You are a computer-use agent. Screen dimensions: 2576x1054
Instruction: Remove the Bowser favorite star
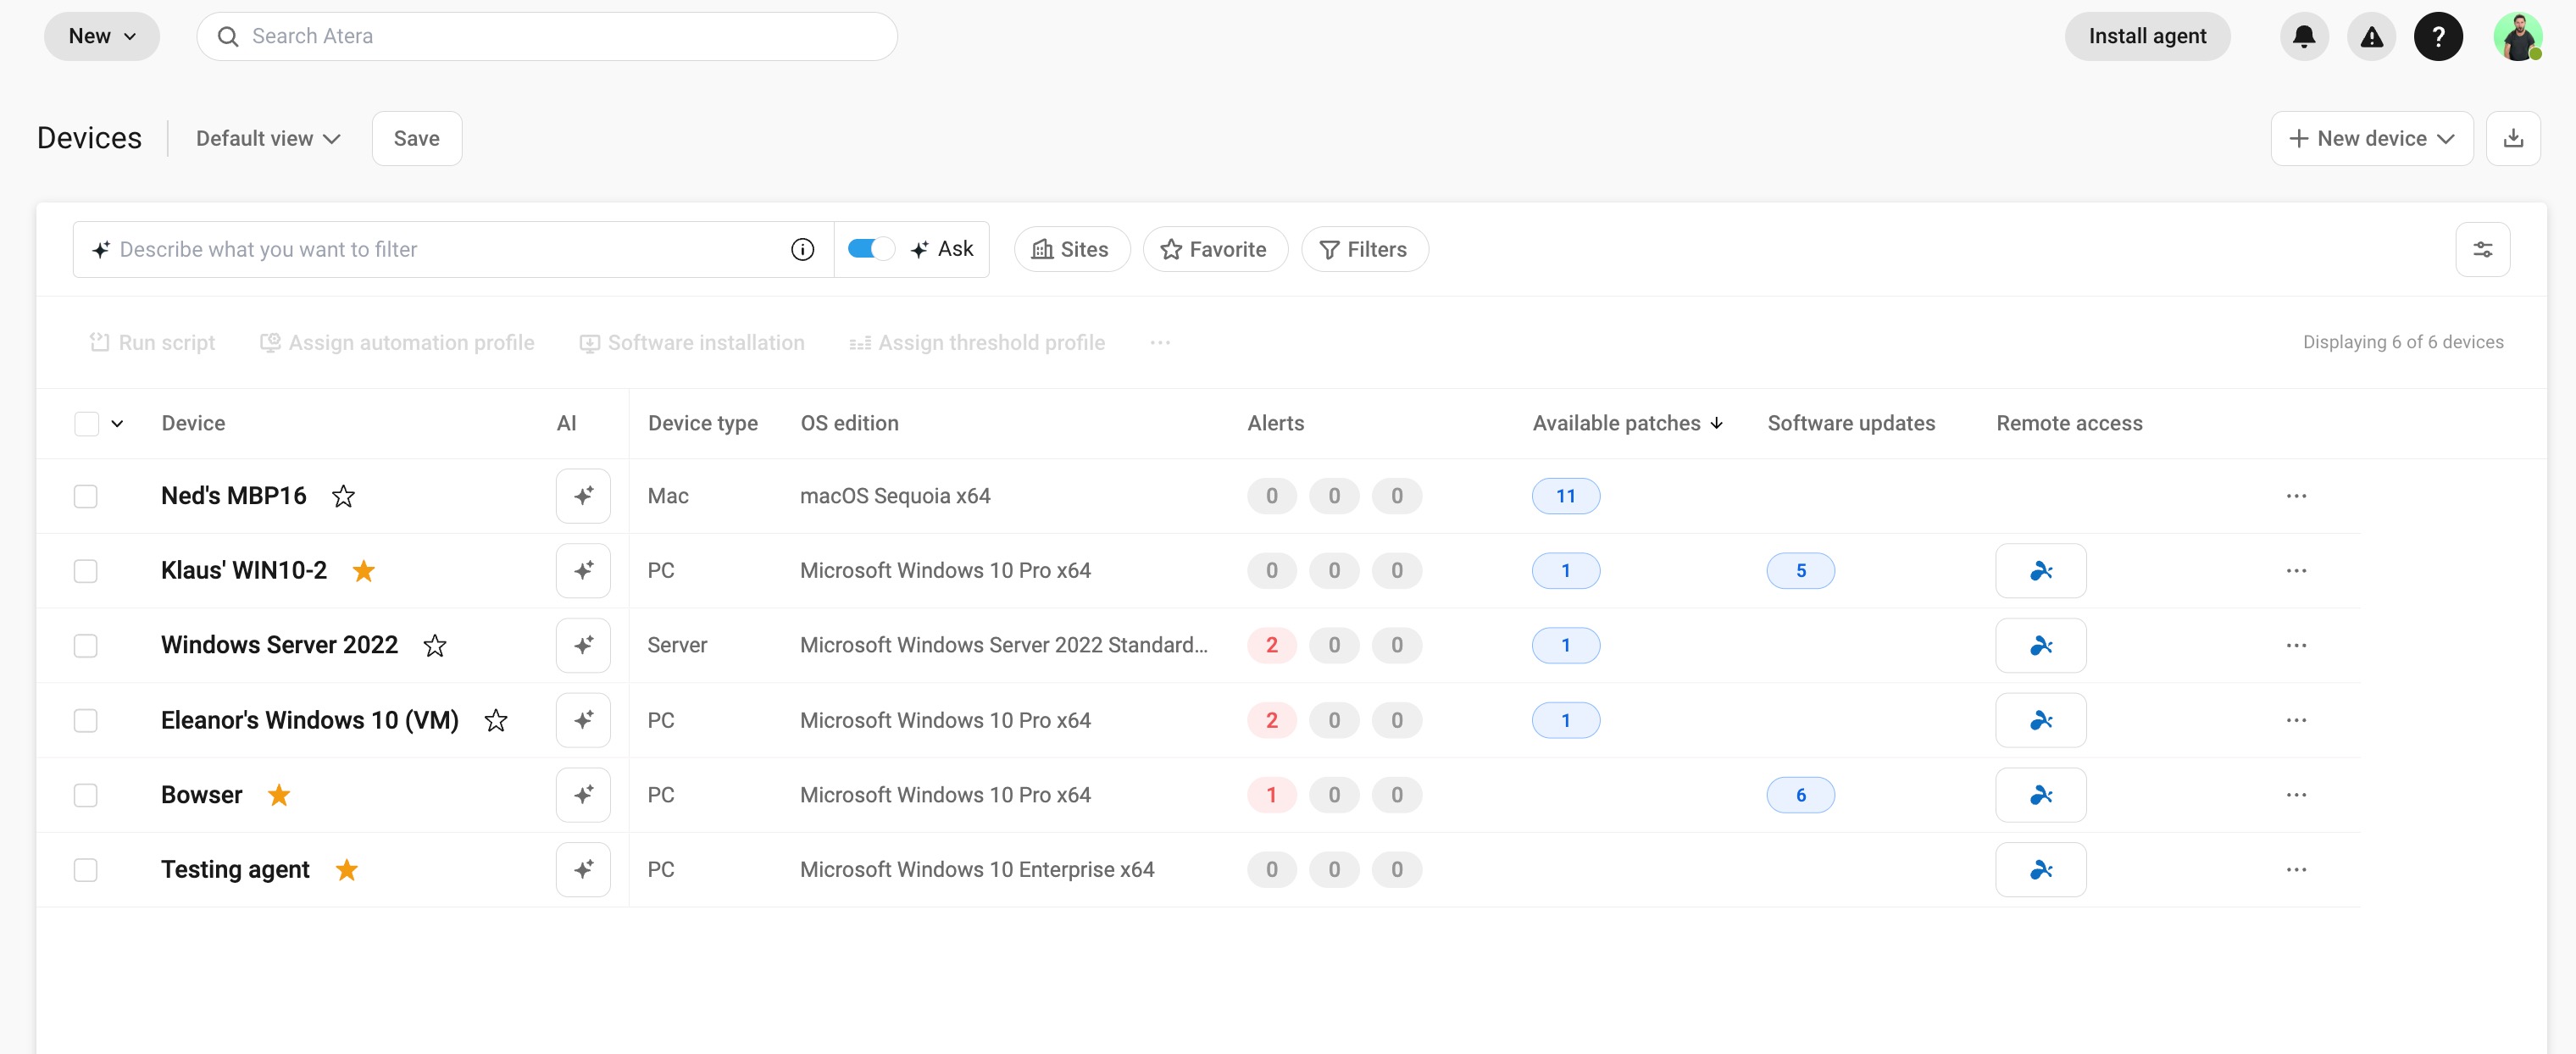[279, 795]
